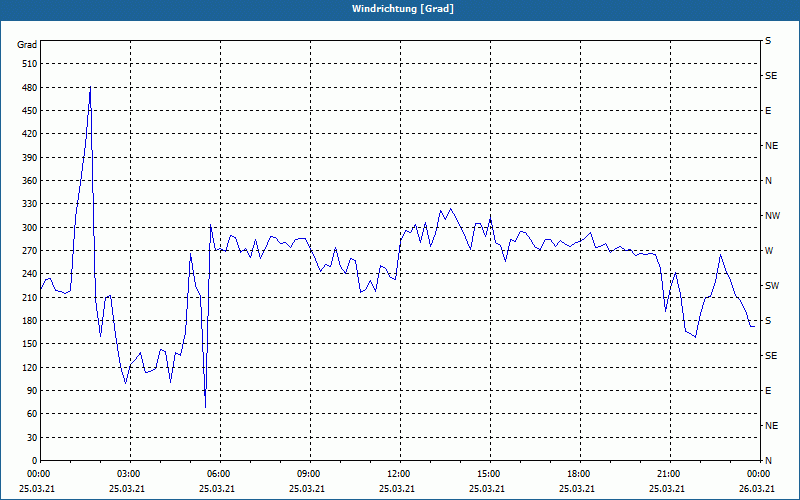Viewport: 800px width, 500px height.
Task: Pick the 180 label on the degree axis
Action: point(30,321)
